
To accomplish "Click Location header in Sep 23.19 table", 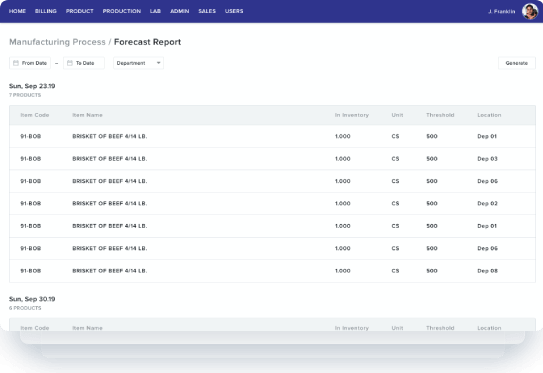I will (x=489, y=115).
